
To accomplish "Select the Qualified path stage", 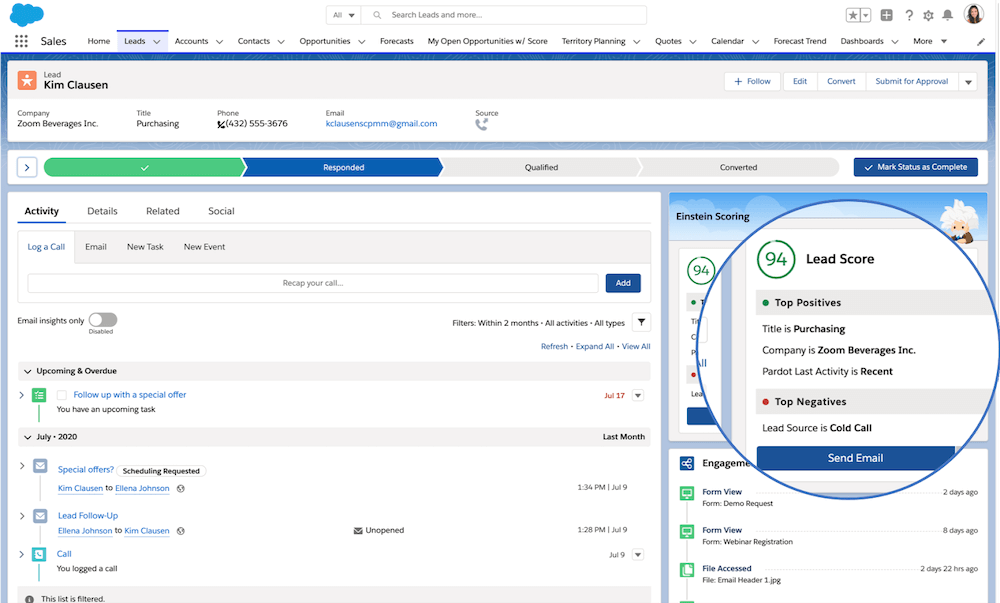I will pos(541,167).
